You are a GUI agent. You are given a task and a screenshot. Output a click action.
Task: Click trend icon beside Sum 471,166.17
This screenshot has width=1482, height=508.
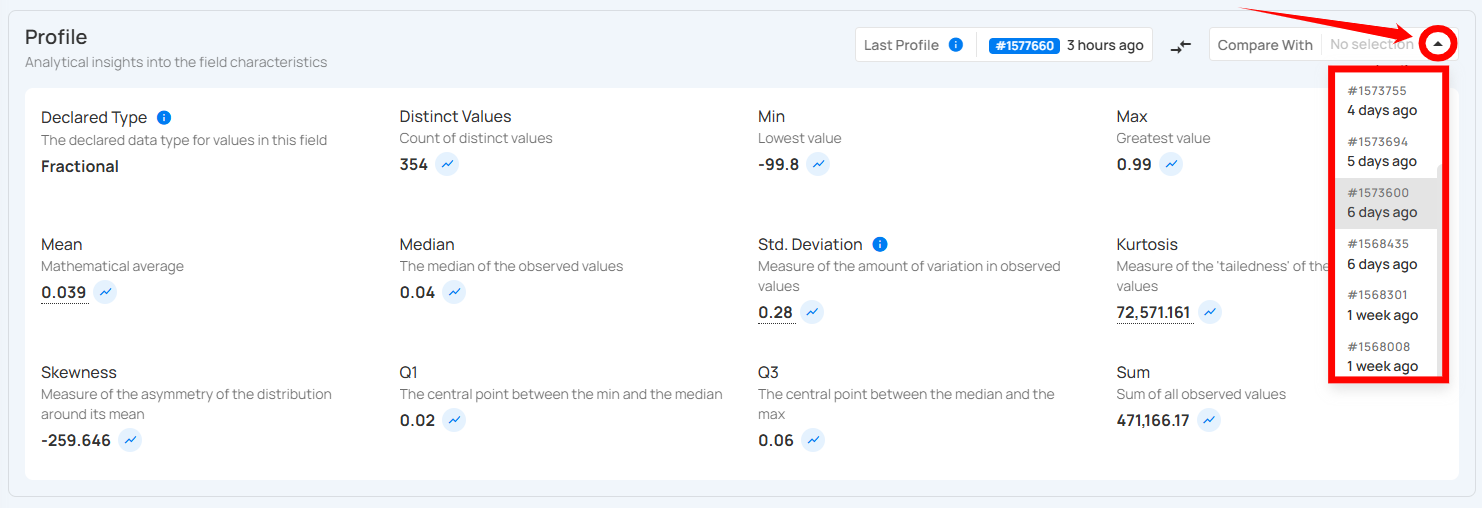click(x=1209, y=420)
